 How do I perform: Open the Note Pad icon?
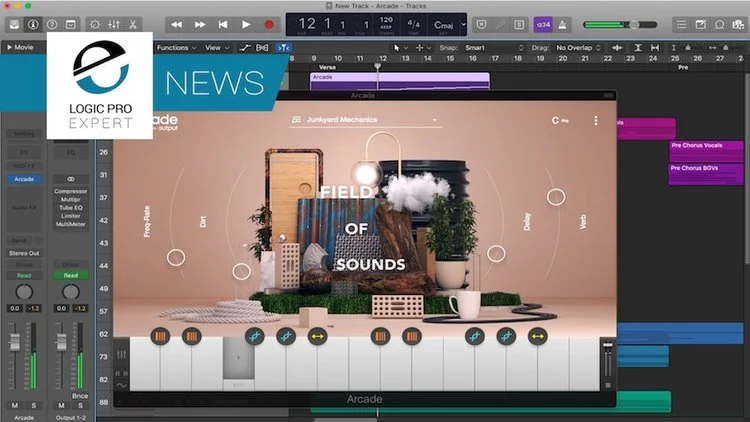[701, 24]
